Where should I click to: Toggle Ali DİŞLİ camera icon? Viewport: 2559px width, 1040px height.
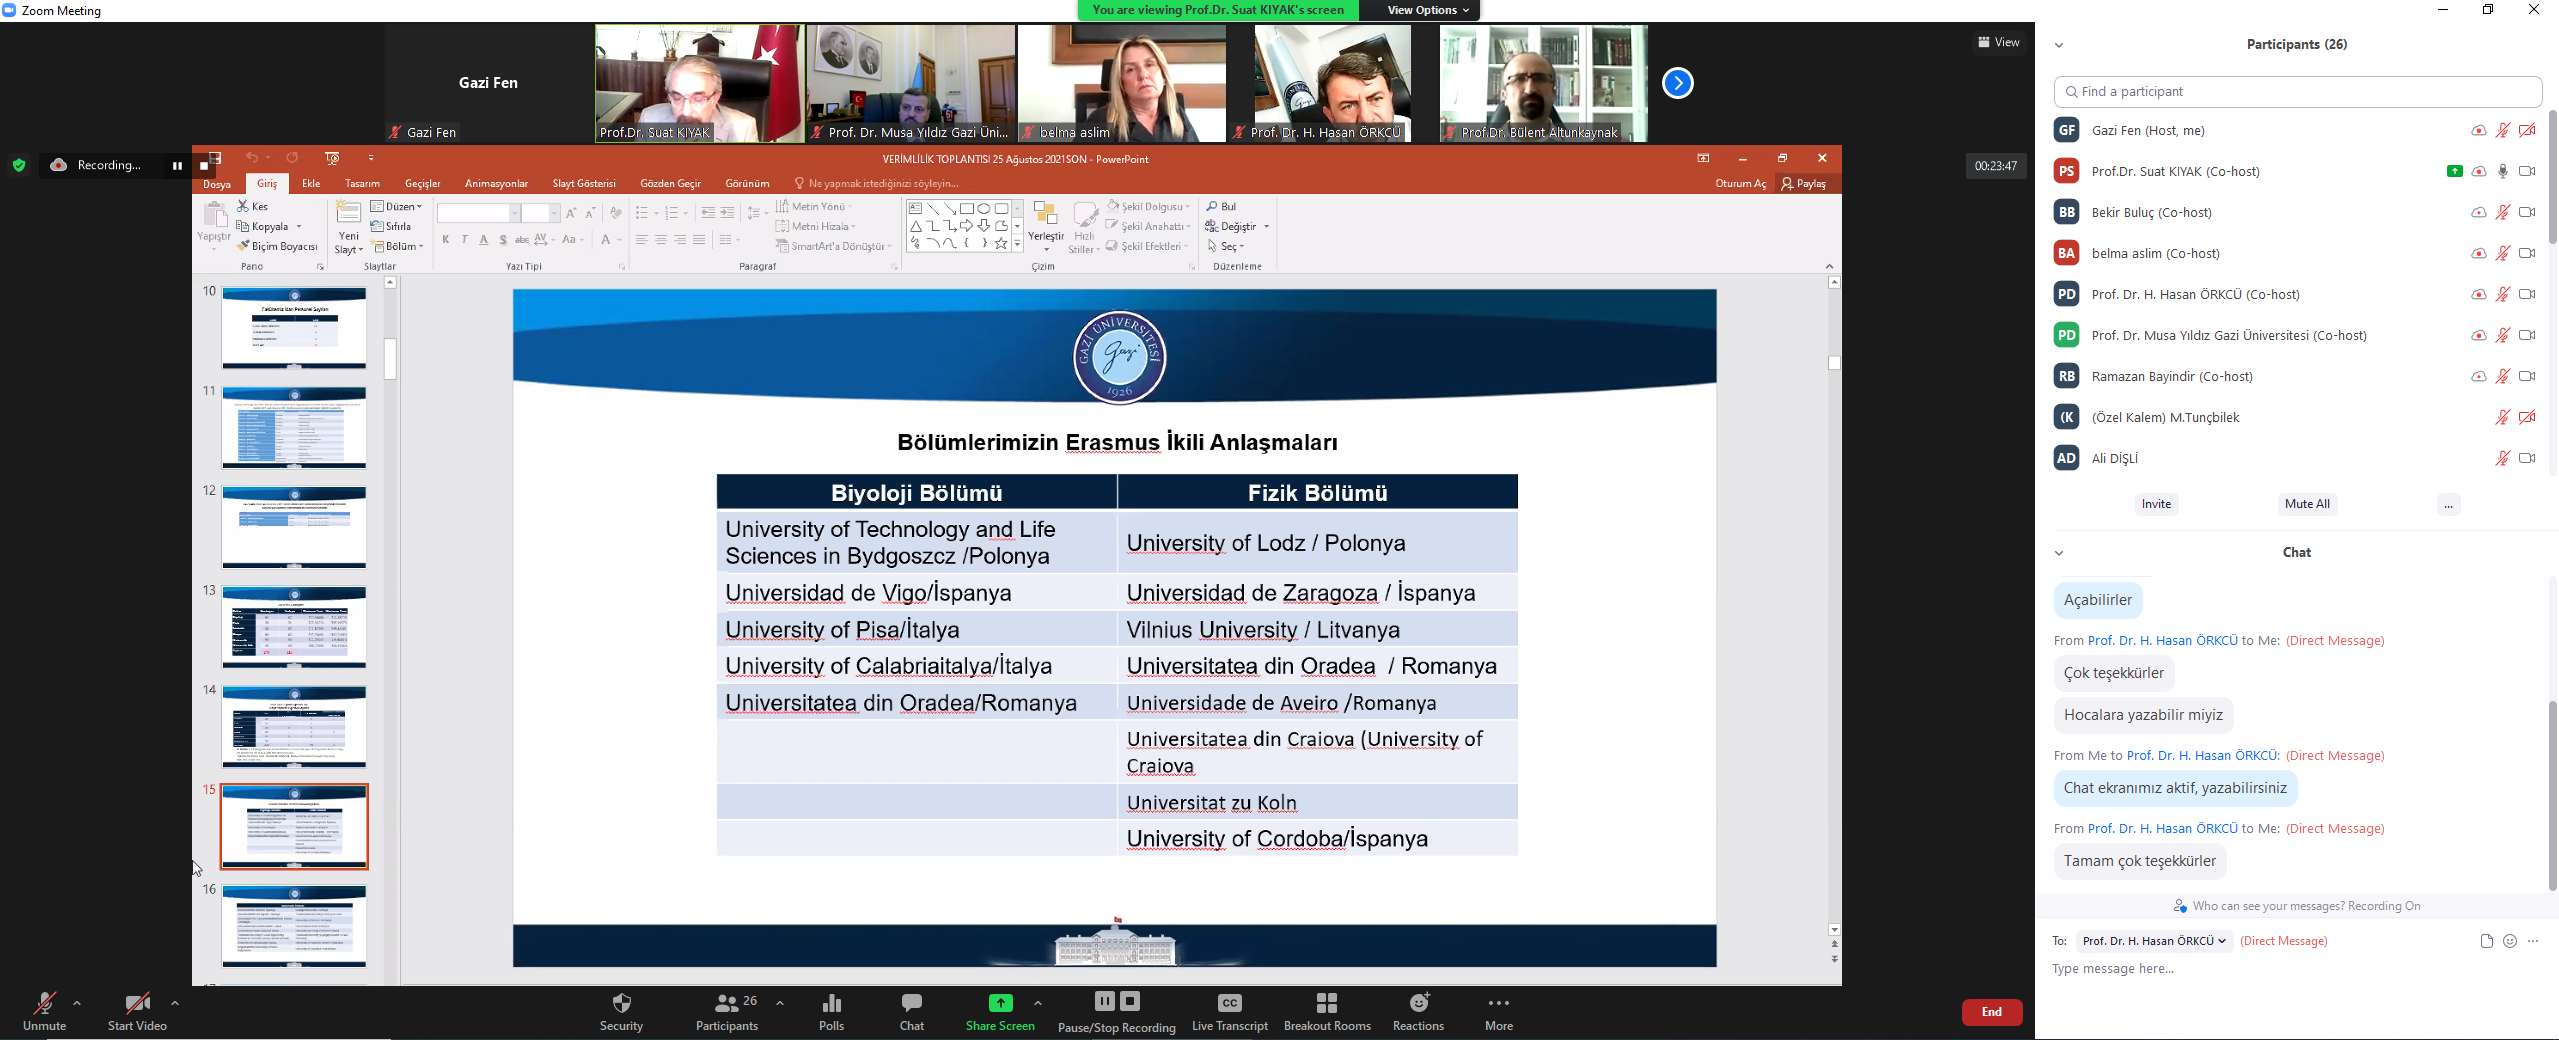coord(2526,458)
